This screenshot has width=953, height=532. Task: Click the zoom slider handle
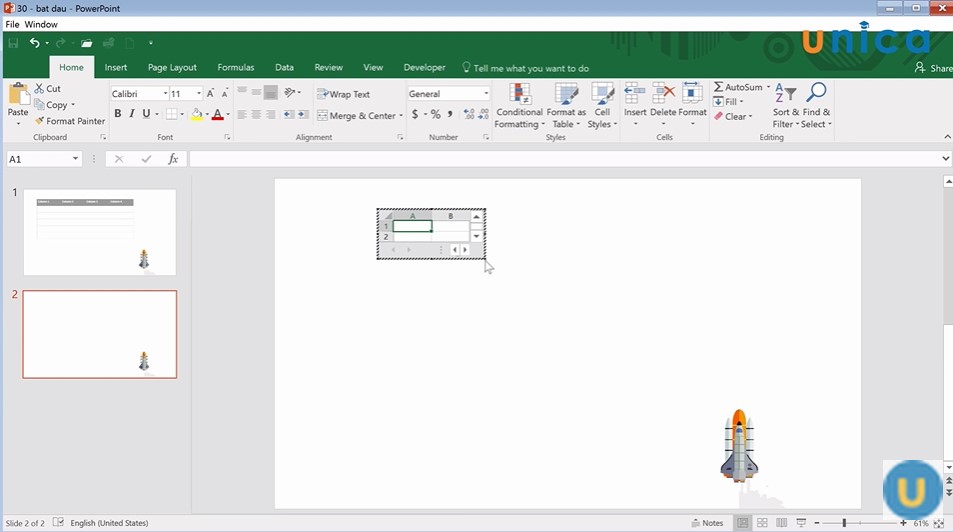tap(844, 523)
